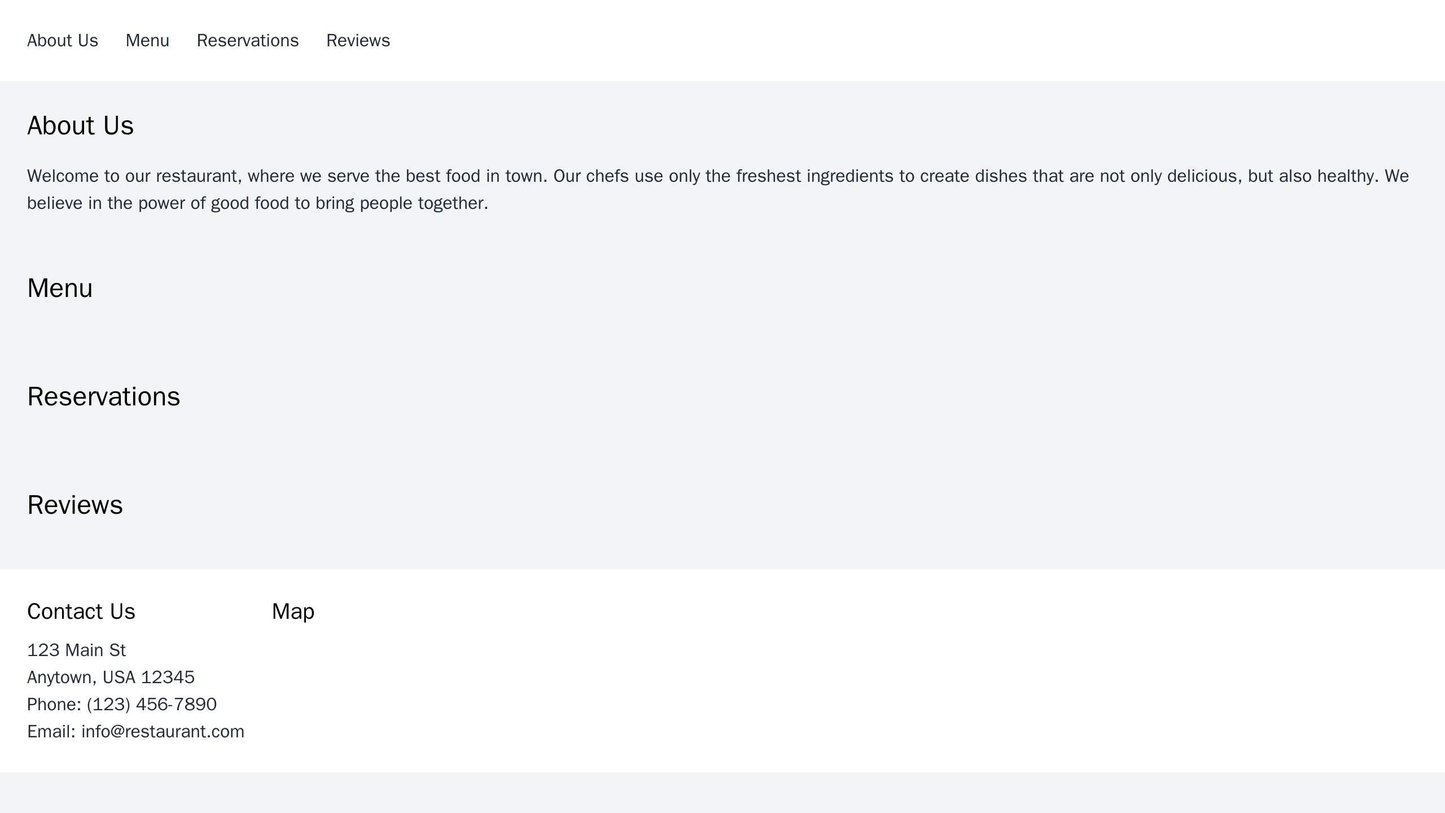Image resolution: width=1445 pixels, height=813 pixels.
Task: Open the Menu link in navbar
Action: pyautogui.click(x=147, y=40)
